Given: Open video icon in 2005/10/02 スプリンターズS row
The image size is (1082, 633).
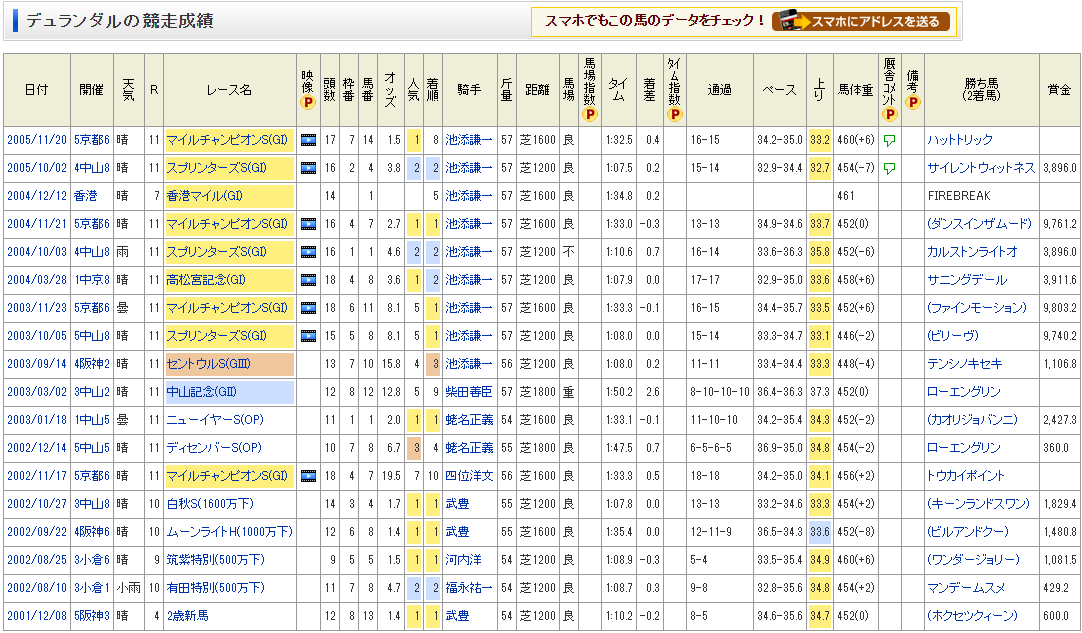Looking at the screenshot, I should [x=308, y=168].
